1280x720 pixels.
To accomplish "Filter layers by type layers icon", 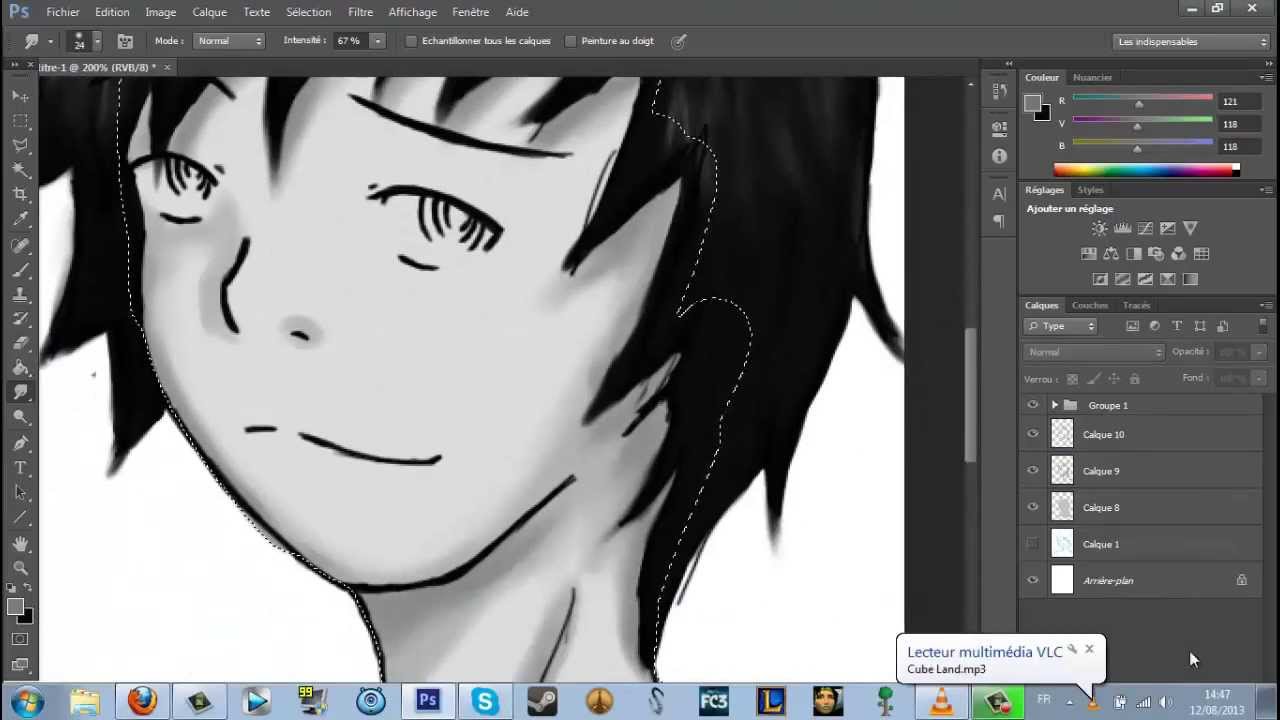I will [x=1177, y=326].
